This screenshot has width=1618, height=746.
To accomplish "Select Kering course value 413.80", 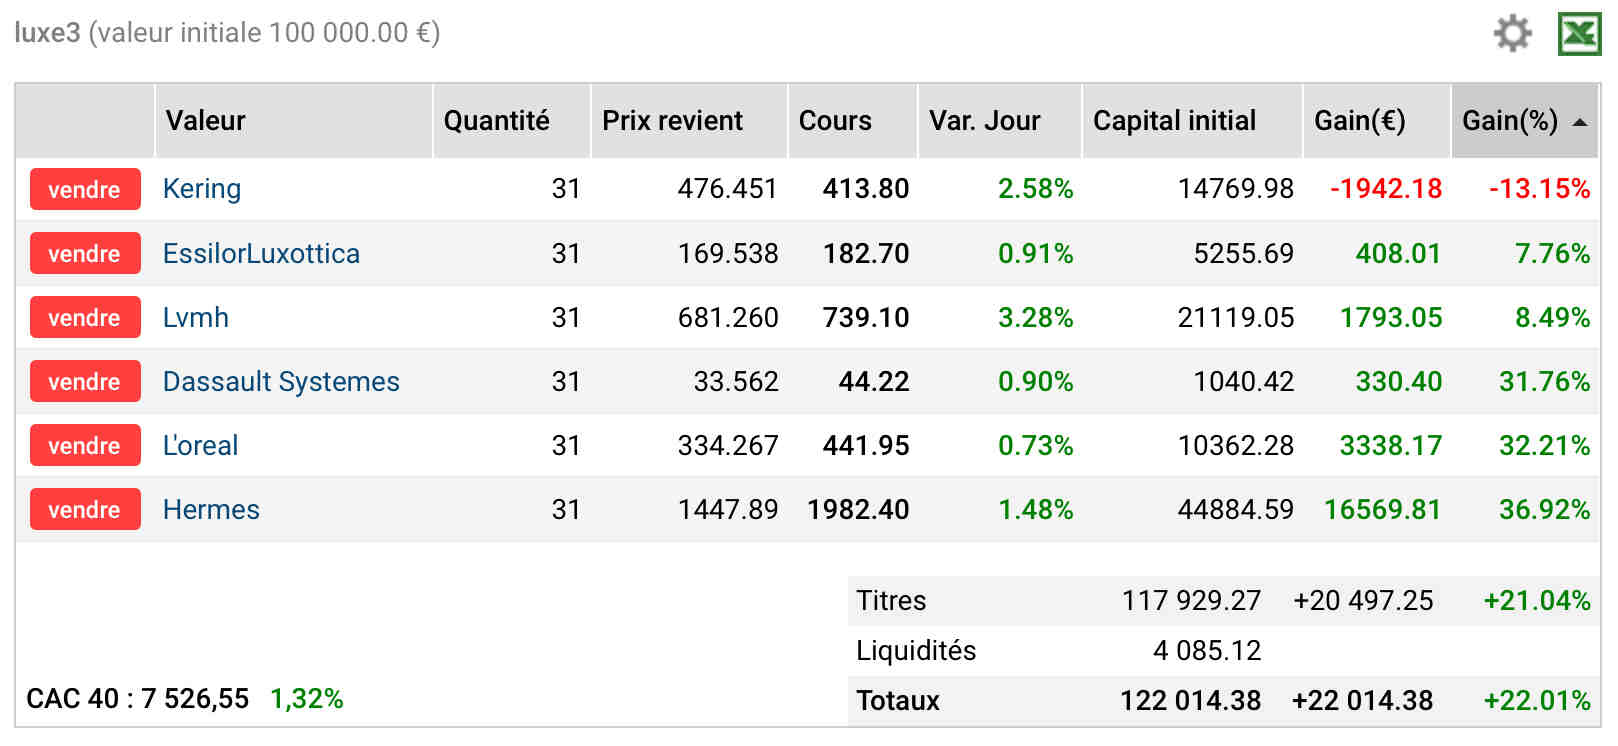I will coord(866,189).
